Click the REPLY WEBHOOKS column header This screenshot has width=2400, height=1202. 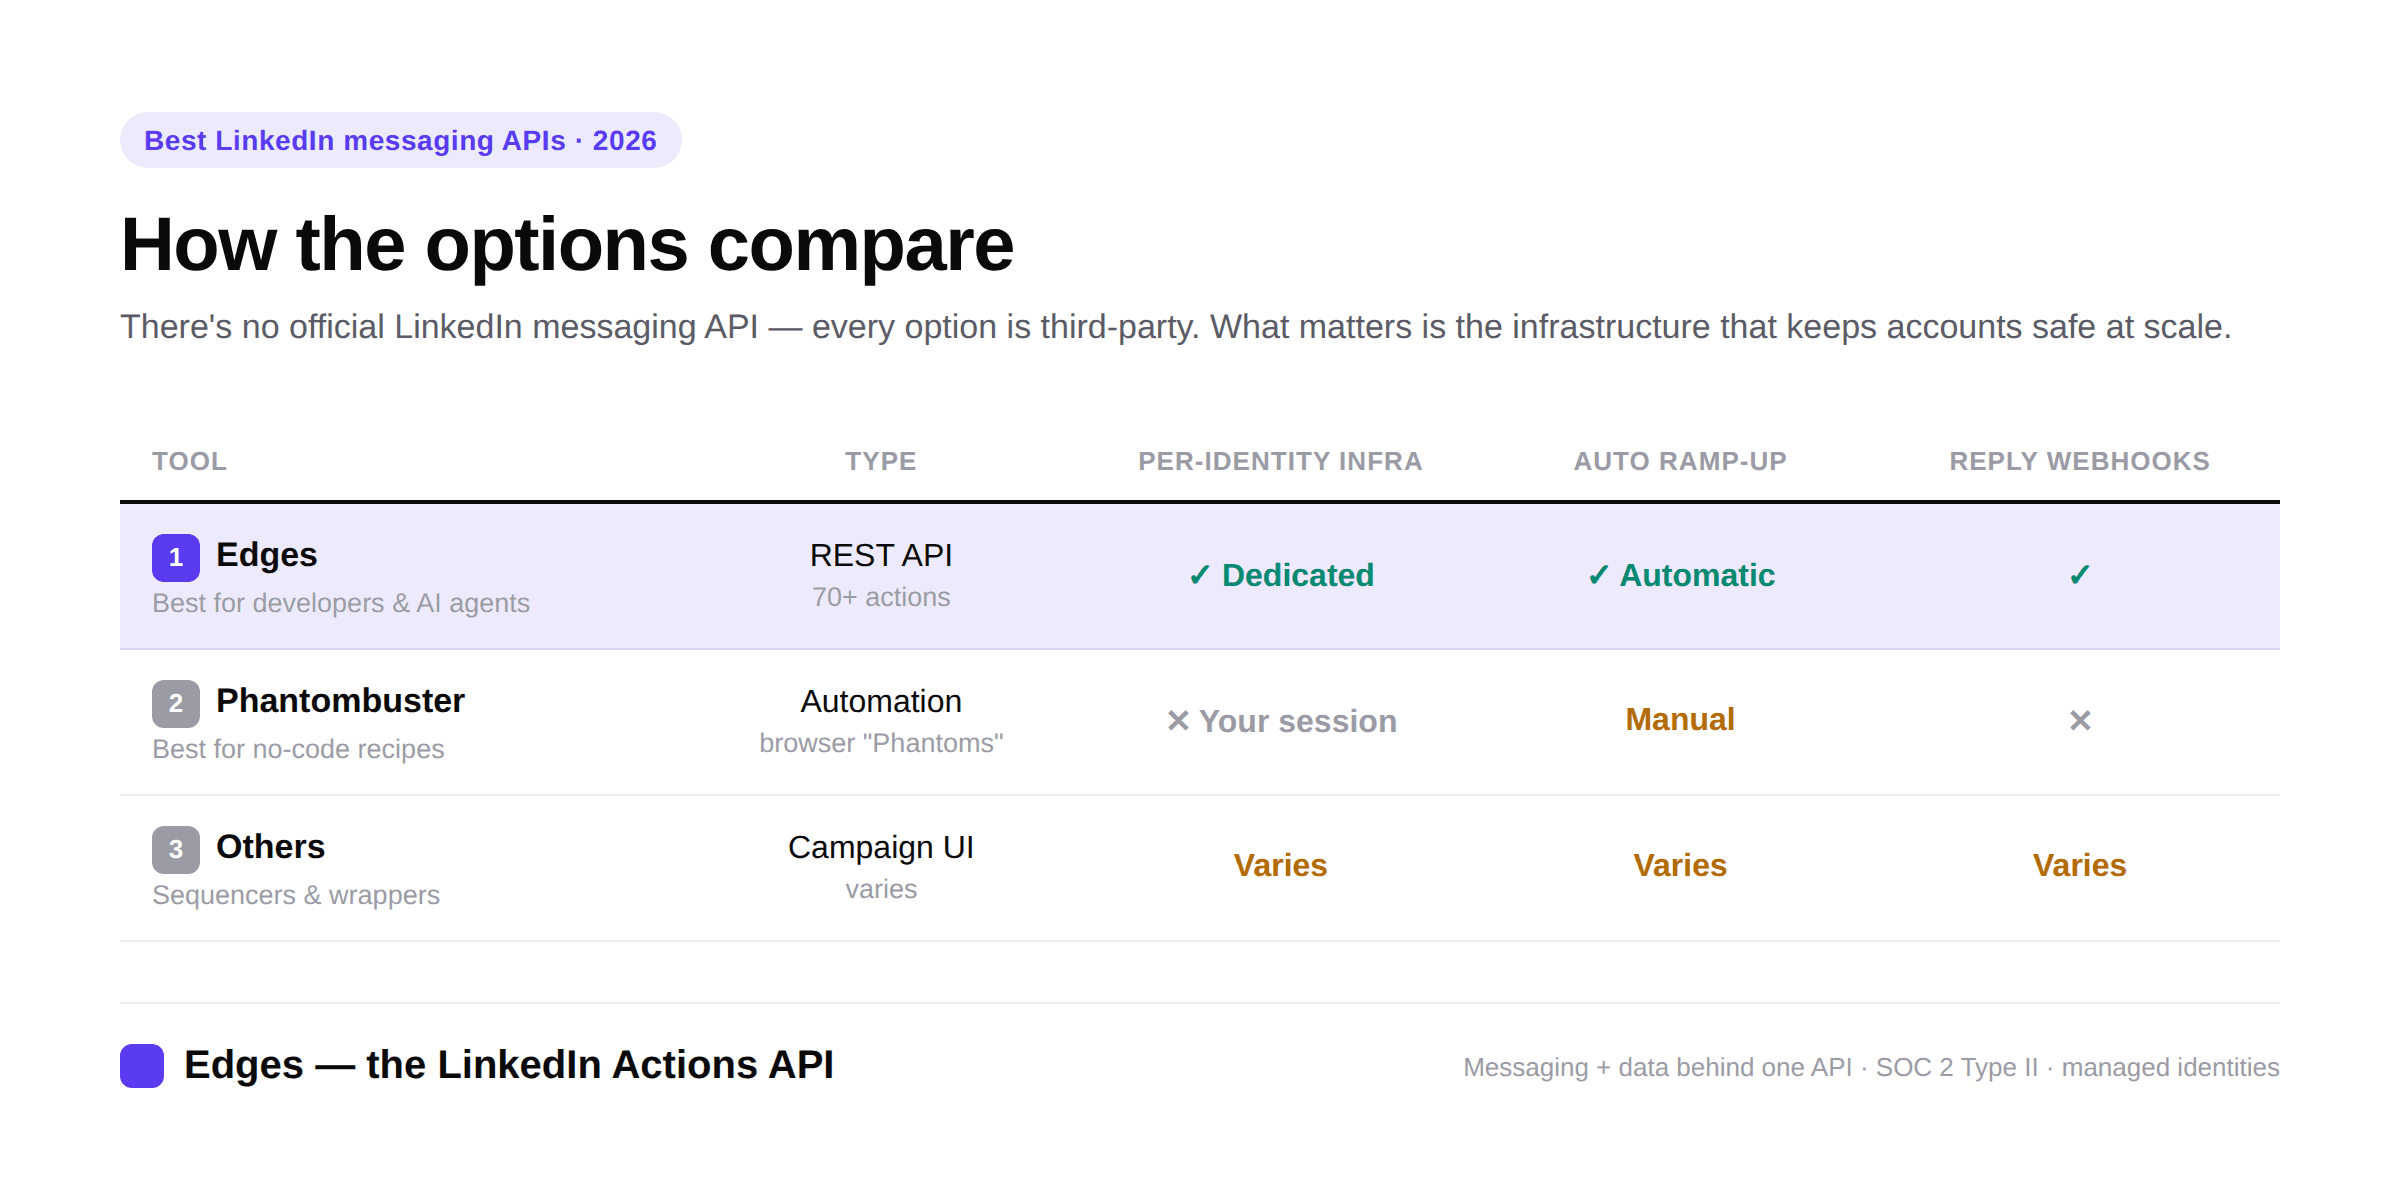(2080, 461)
